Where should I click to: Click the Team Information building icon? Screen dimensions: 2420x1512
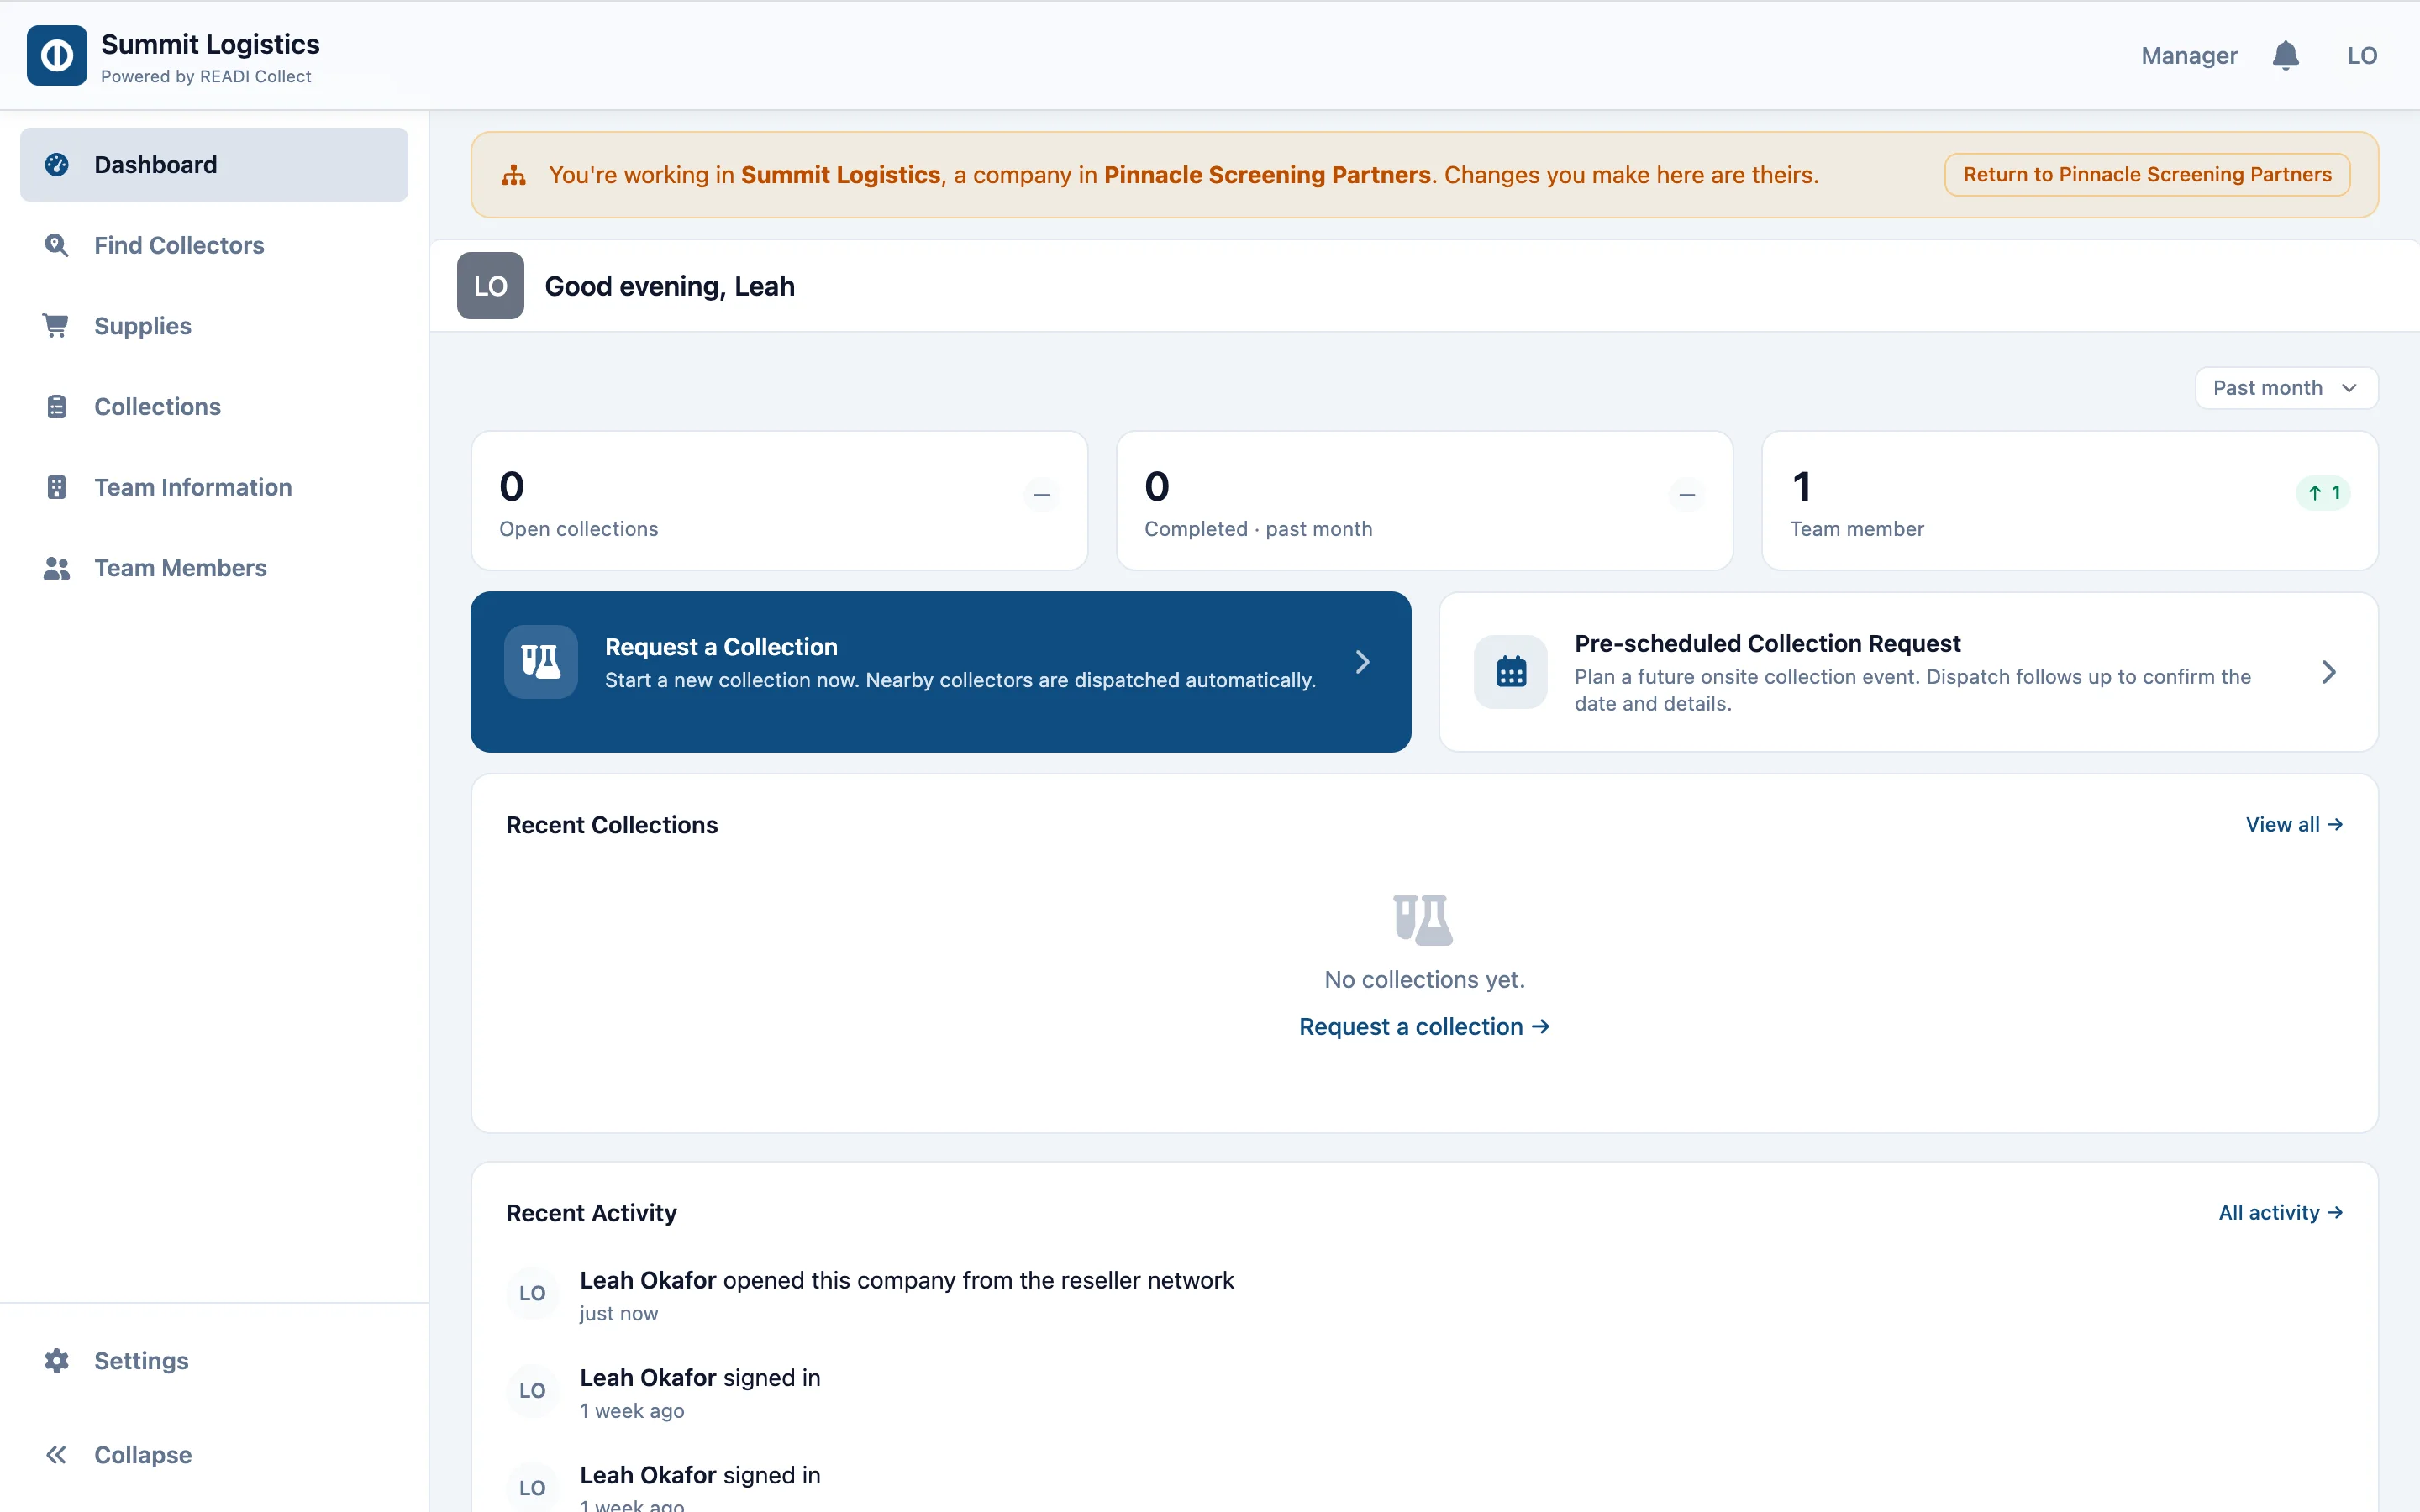57,487
